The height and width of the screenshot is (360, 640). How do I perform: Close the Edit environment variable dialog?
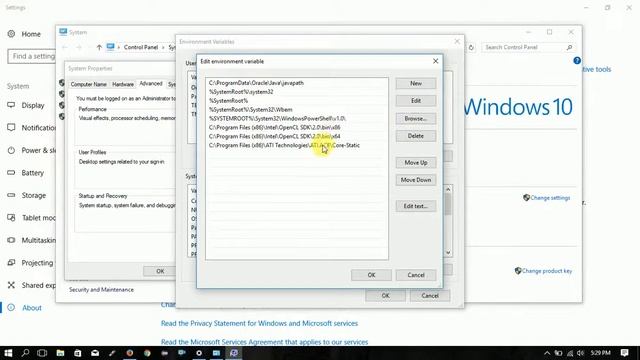tap(436, 61)
